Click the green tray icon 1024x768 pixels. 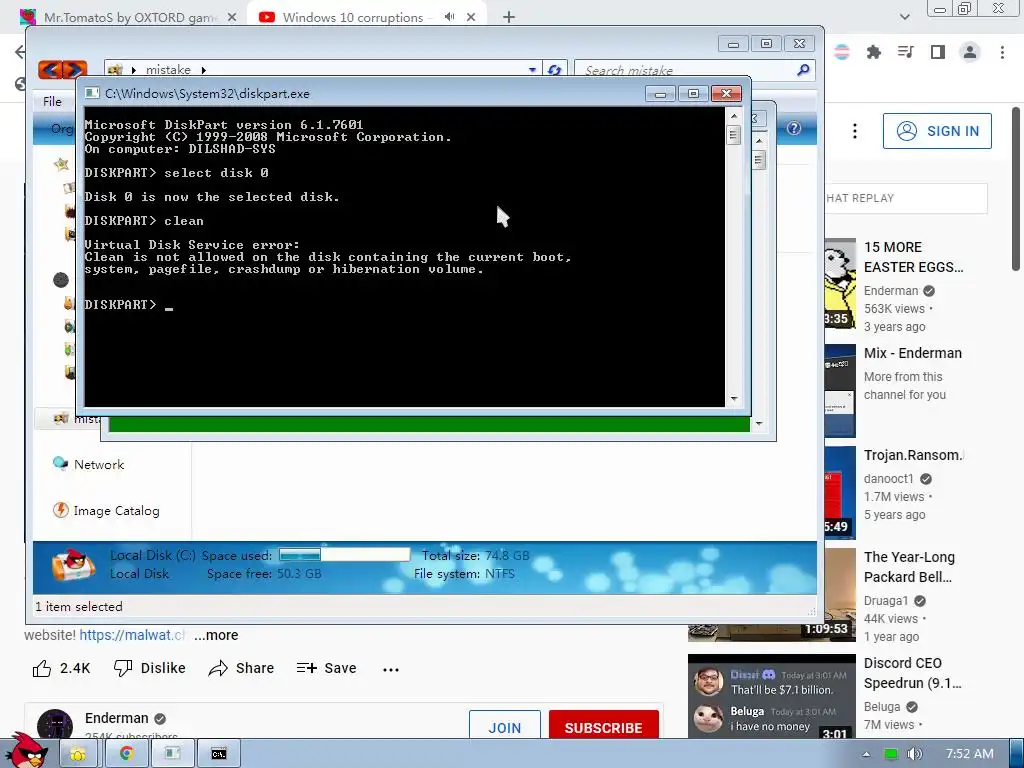pos(891,754)
